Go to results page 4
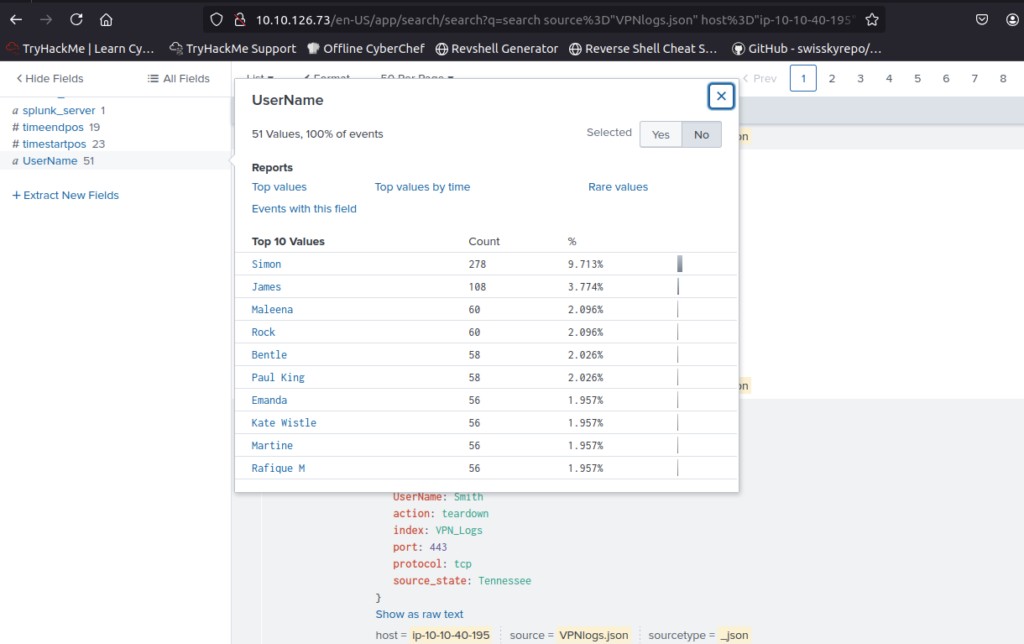The height and width of the screenshot is (644, 1024). coord(889,78)
